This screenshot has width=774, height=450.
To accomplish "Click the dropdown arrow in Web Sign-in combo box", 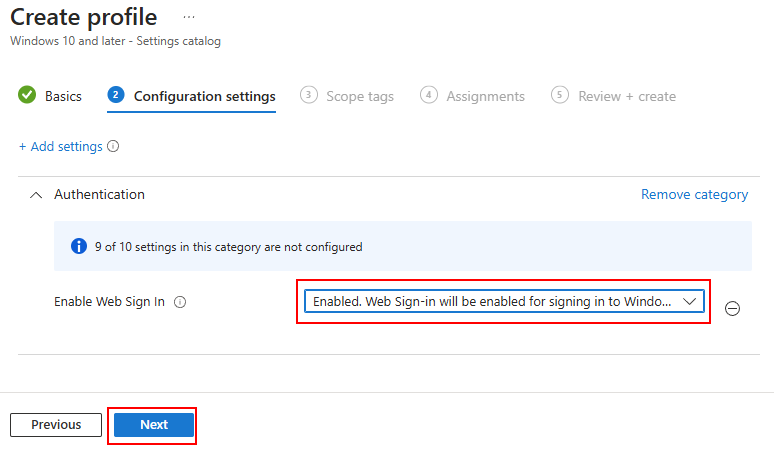I will tap(690, 301).
